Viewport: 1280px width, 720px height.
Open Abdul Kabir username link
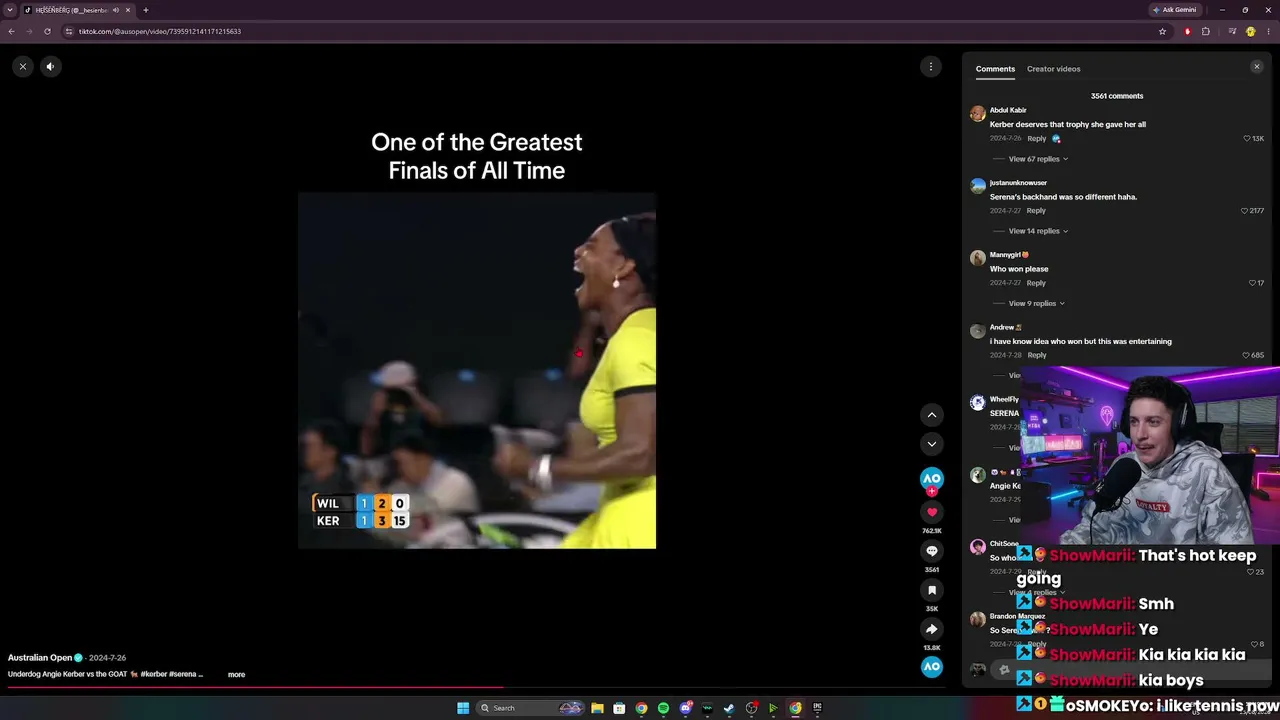pos(1008,110)
